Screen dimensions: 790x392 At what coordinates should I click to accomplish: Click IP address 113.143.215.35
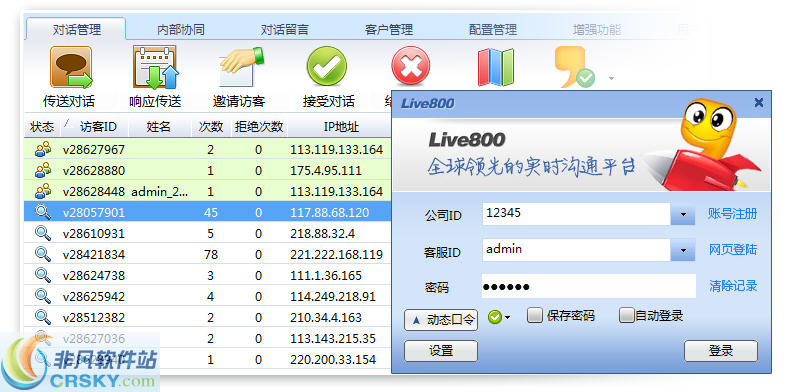[333, 339]
